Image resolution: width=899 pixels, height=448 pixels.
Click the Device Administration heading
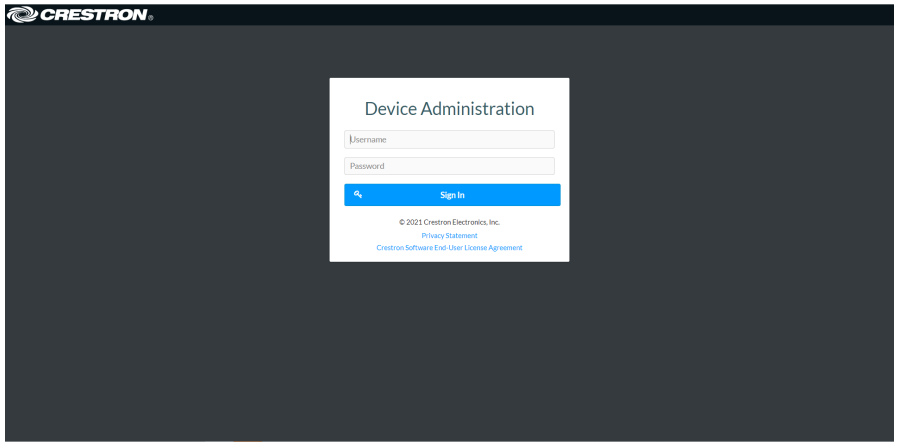point(449,109)
